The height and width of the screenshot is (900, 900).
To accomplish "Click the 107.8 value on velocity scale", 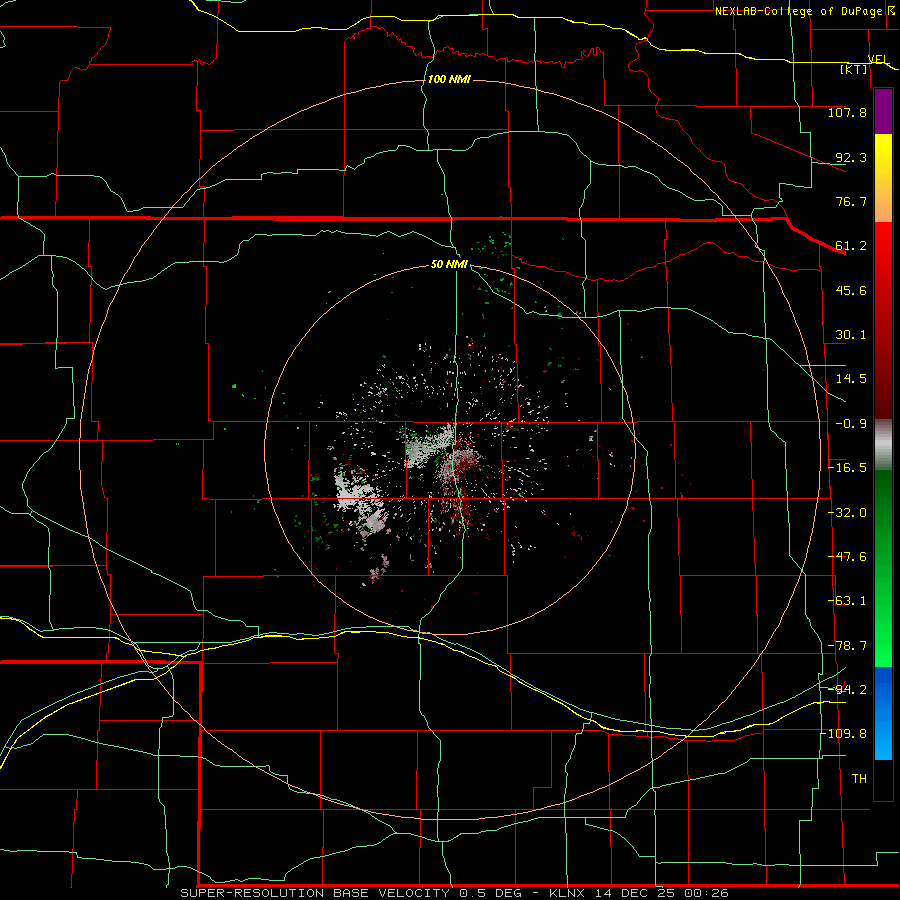I will 847,112.
